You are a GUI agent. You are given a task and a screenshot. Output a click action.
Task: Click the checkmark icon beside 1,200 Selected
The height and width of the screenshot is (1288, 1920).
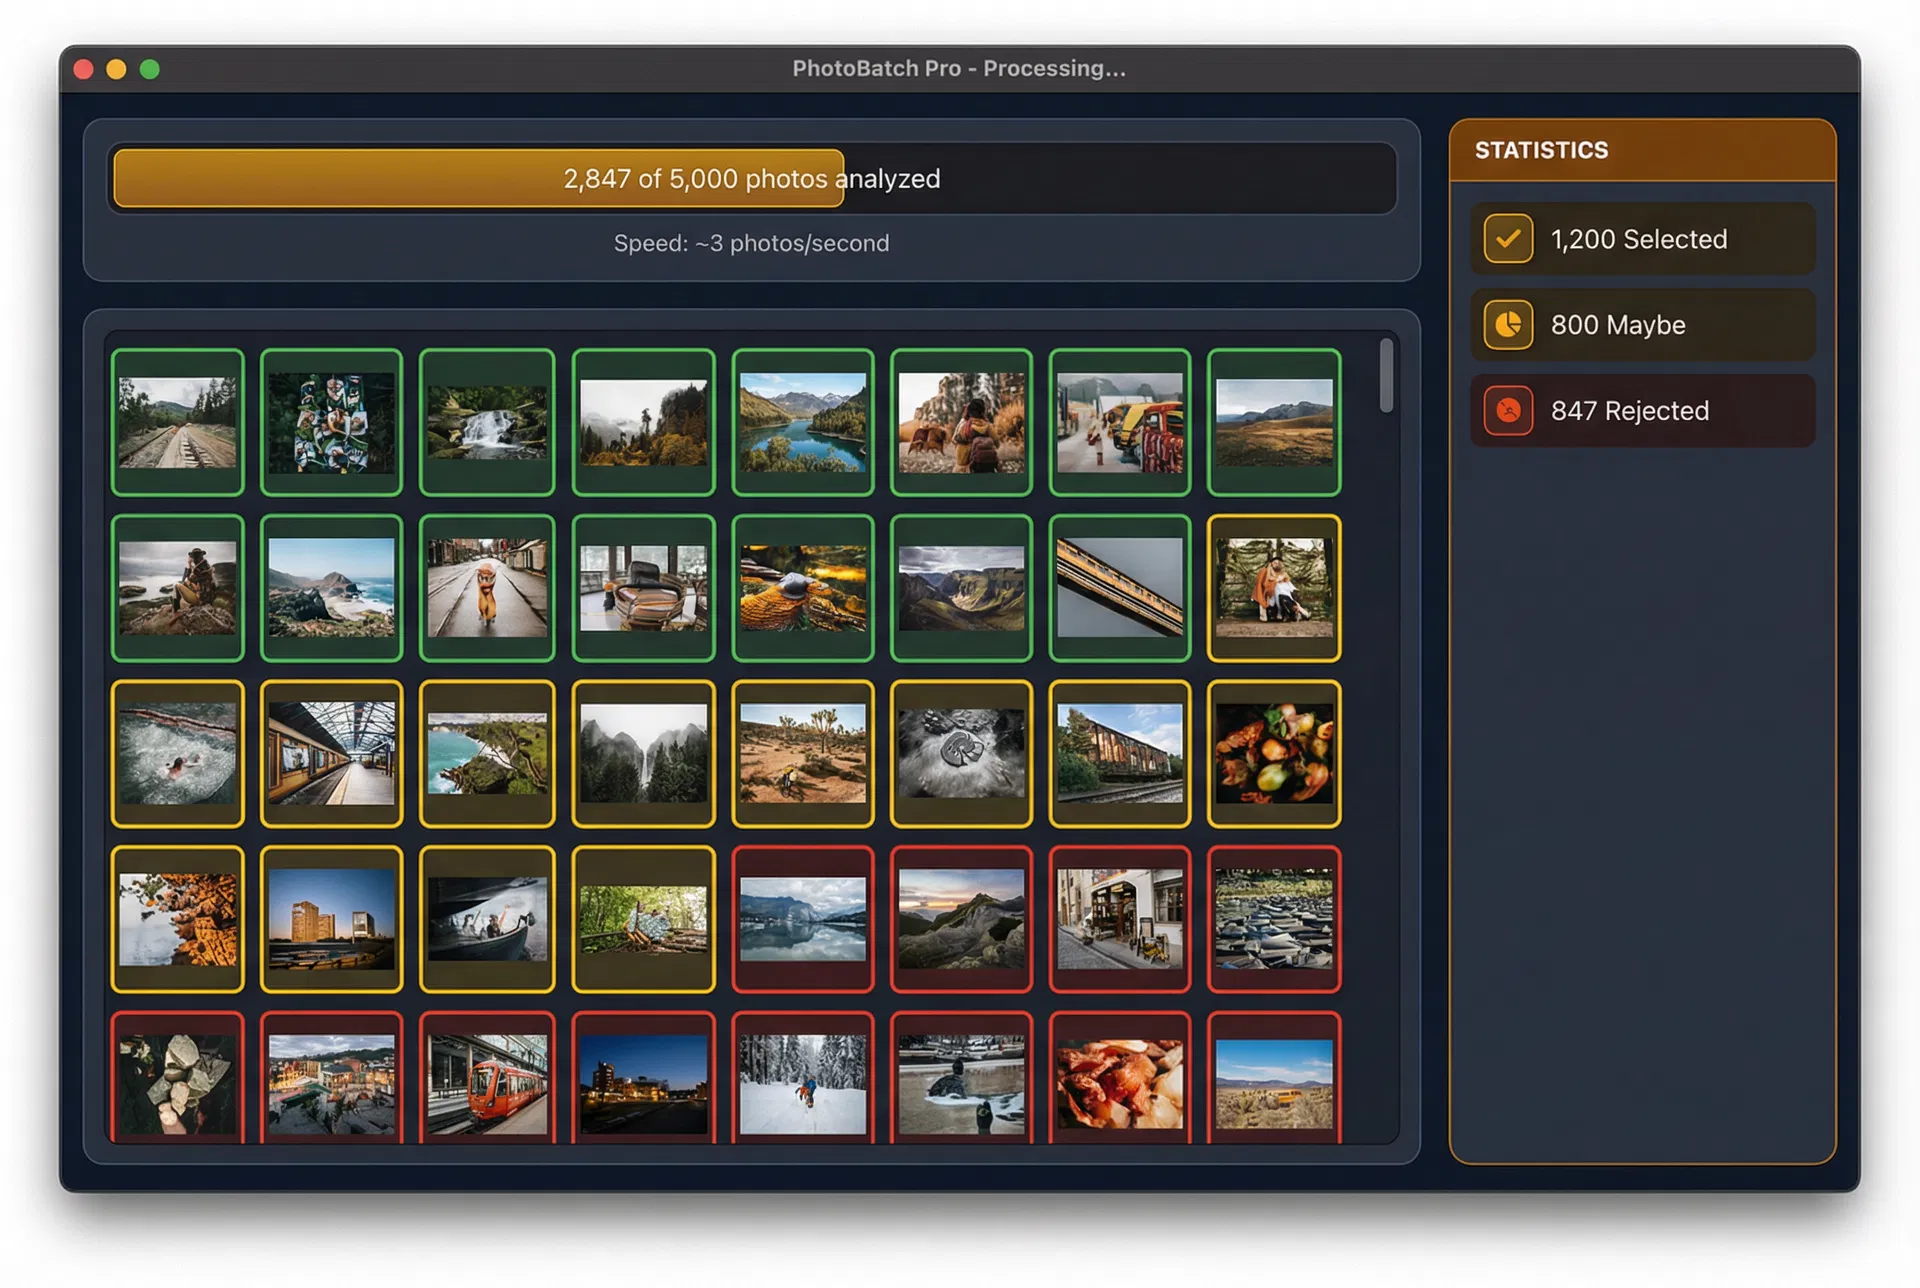click(x=1508, y=240)
